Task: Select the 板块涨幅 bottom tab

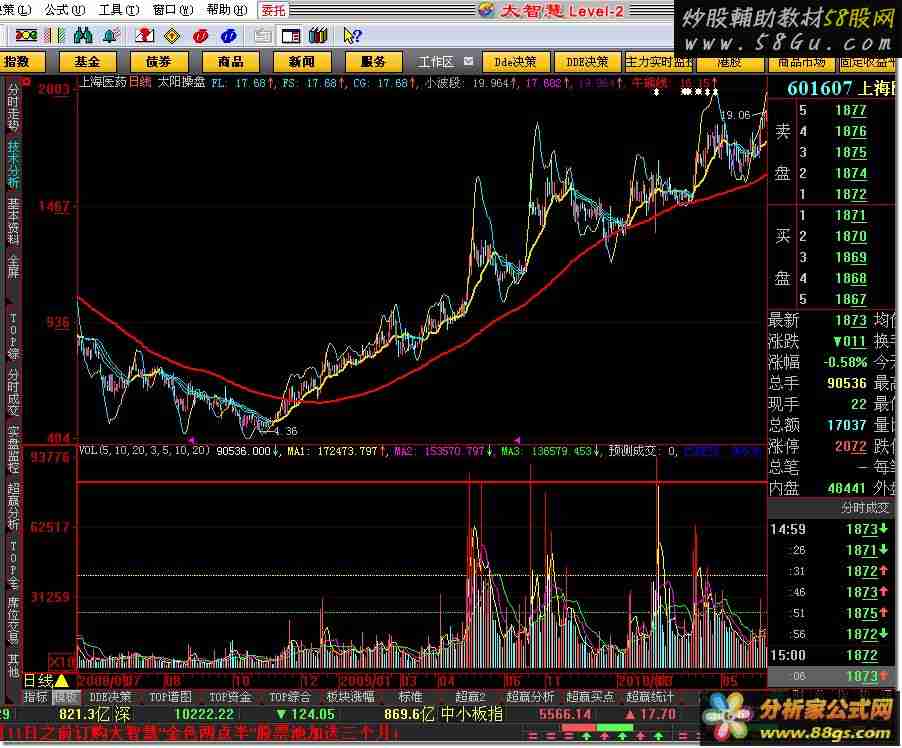Action: [x=350, y=697]
